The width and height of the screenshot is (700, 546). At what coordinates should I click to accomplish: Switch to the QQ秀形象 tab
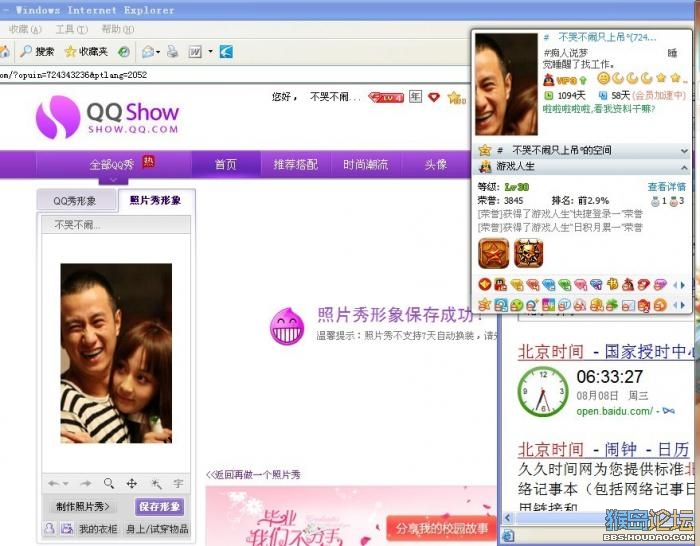tap(75, 201)
